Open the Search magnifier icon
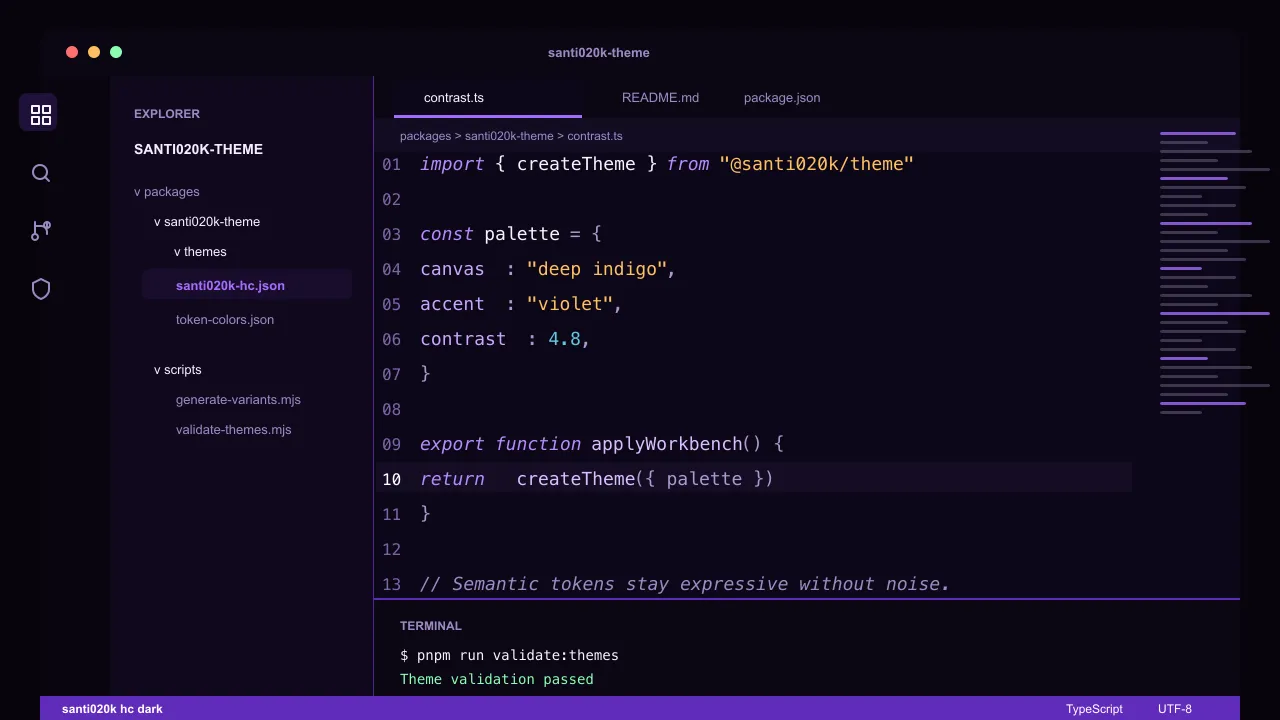This screenshot has height=720, width=1280. click(40, 173)
